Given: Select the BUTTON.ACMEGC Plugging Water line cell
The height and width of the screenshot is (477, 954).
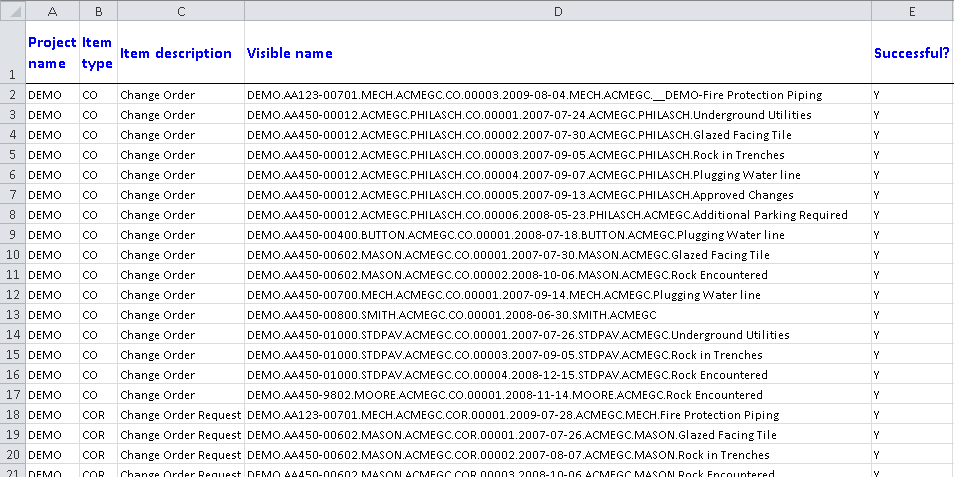Looking at the screenshot, I should coord(515,235).
